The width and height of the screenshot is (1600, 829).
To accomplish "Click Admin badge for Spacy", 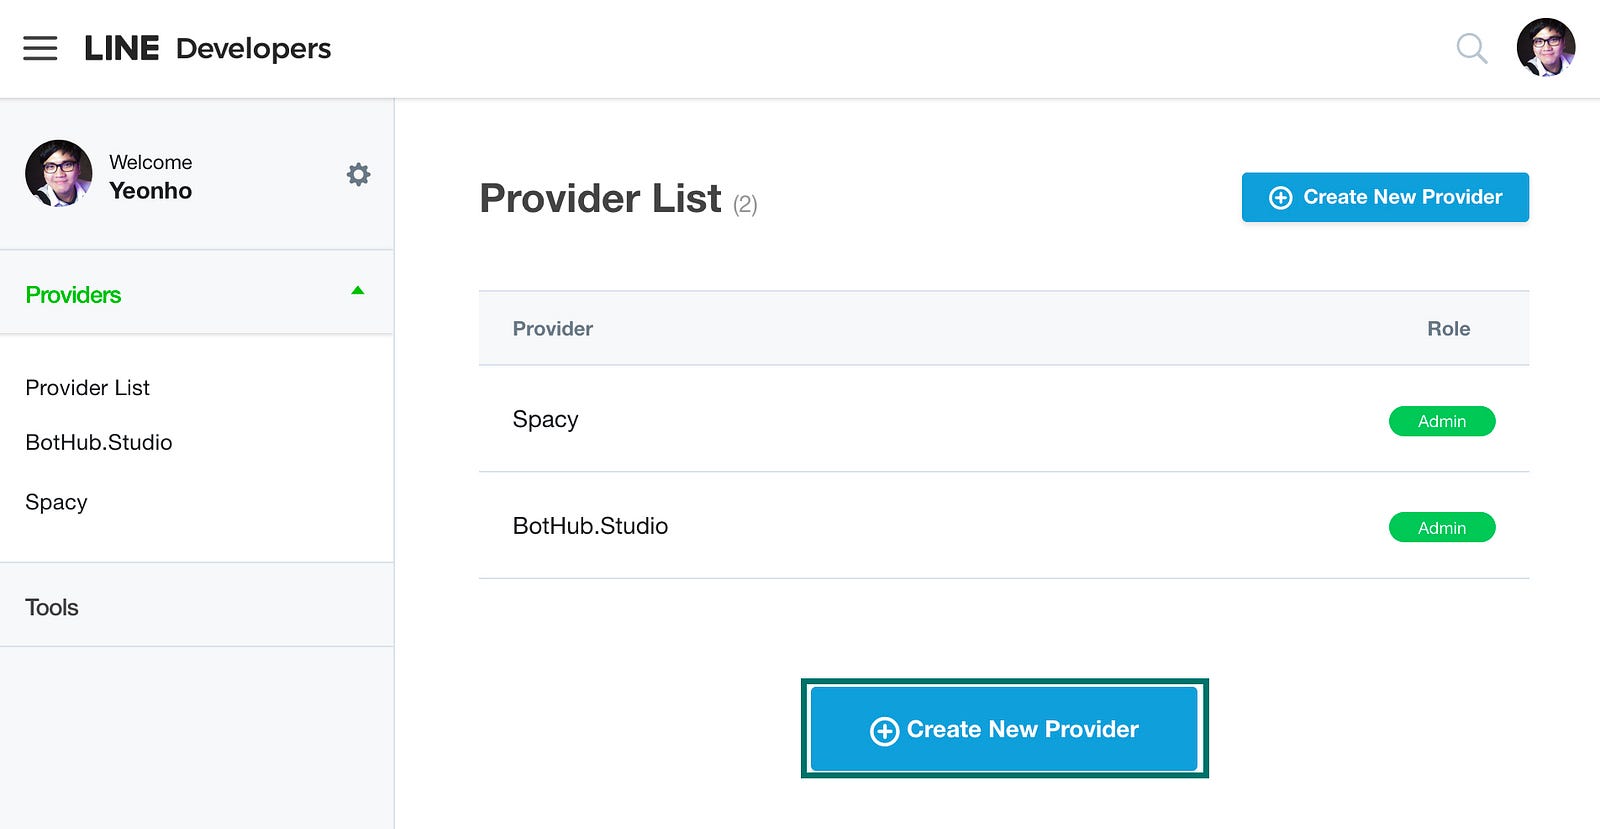I will (1442, 421).
